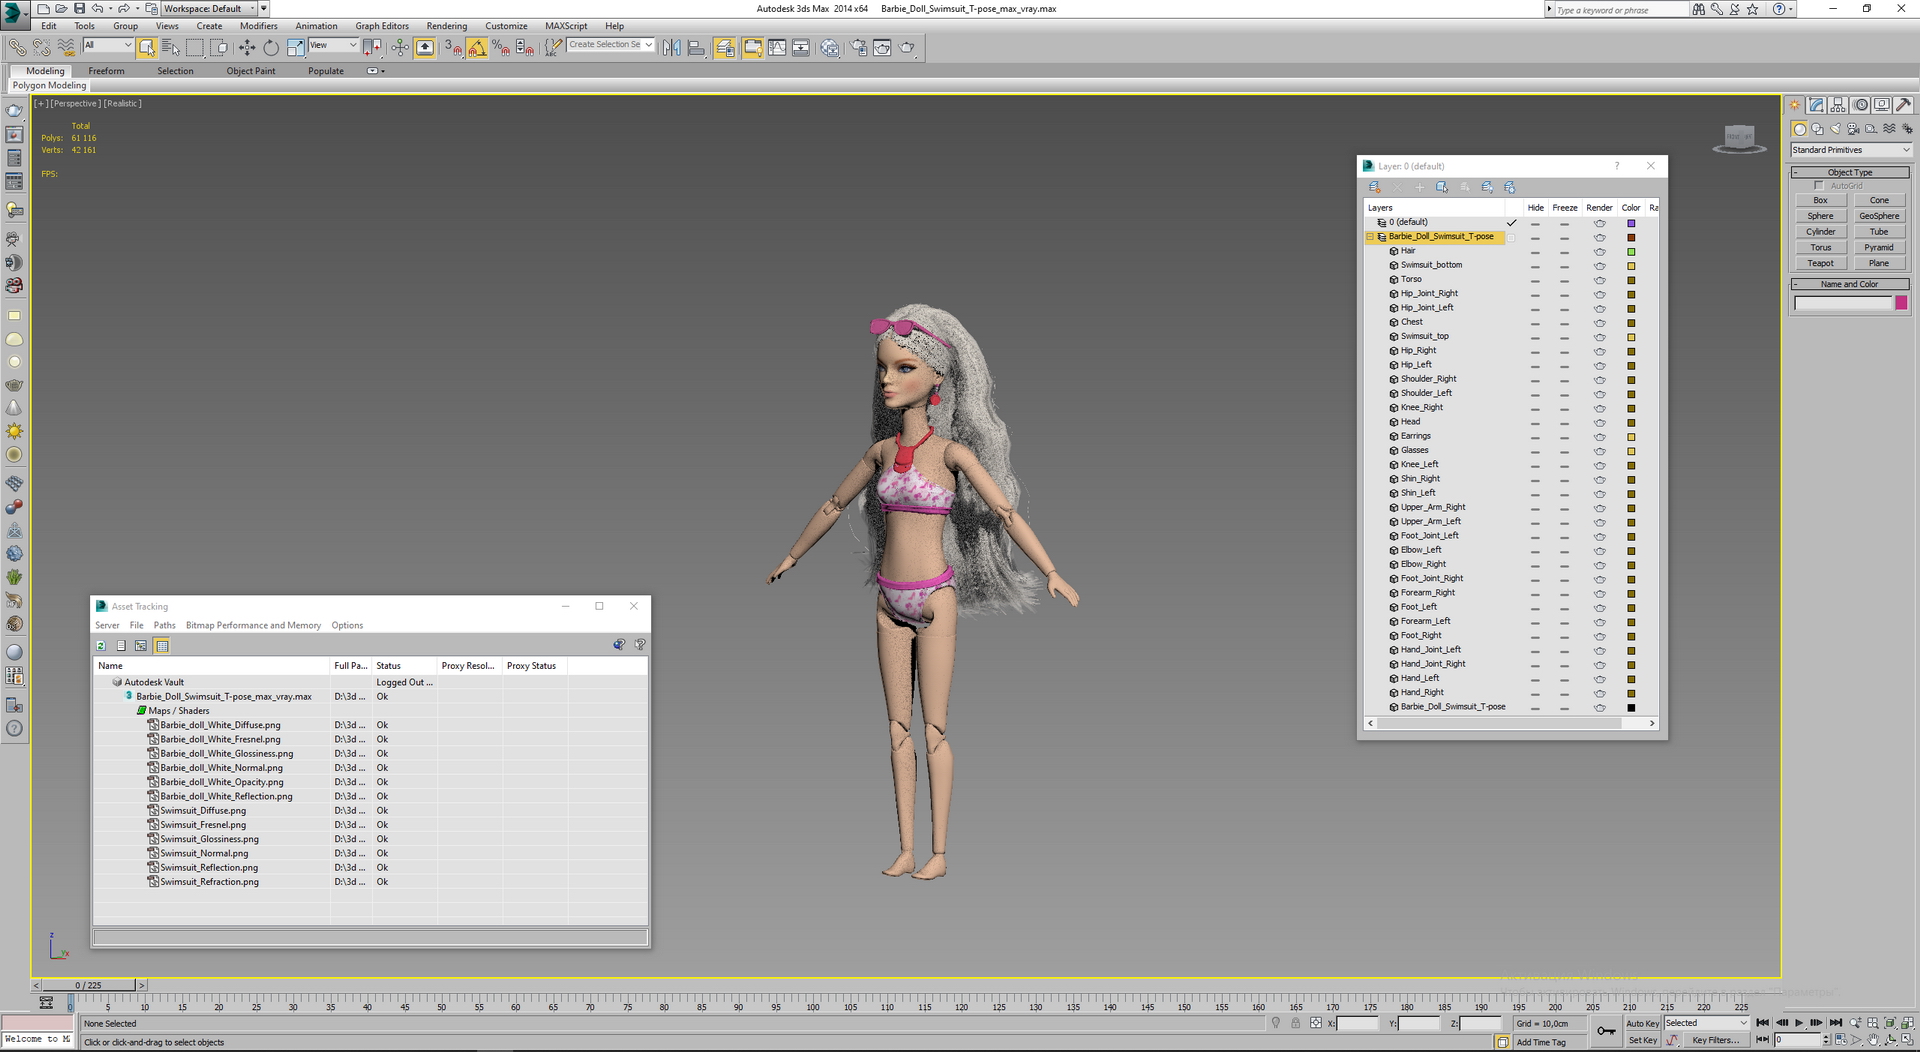Open Render Setup from the toolbar
The width and height of the screenshot is (1920, 1052).
[859, 47]
